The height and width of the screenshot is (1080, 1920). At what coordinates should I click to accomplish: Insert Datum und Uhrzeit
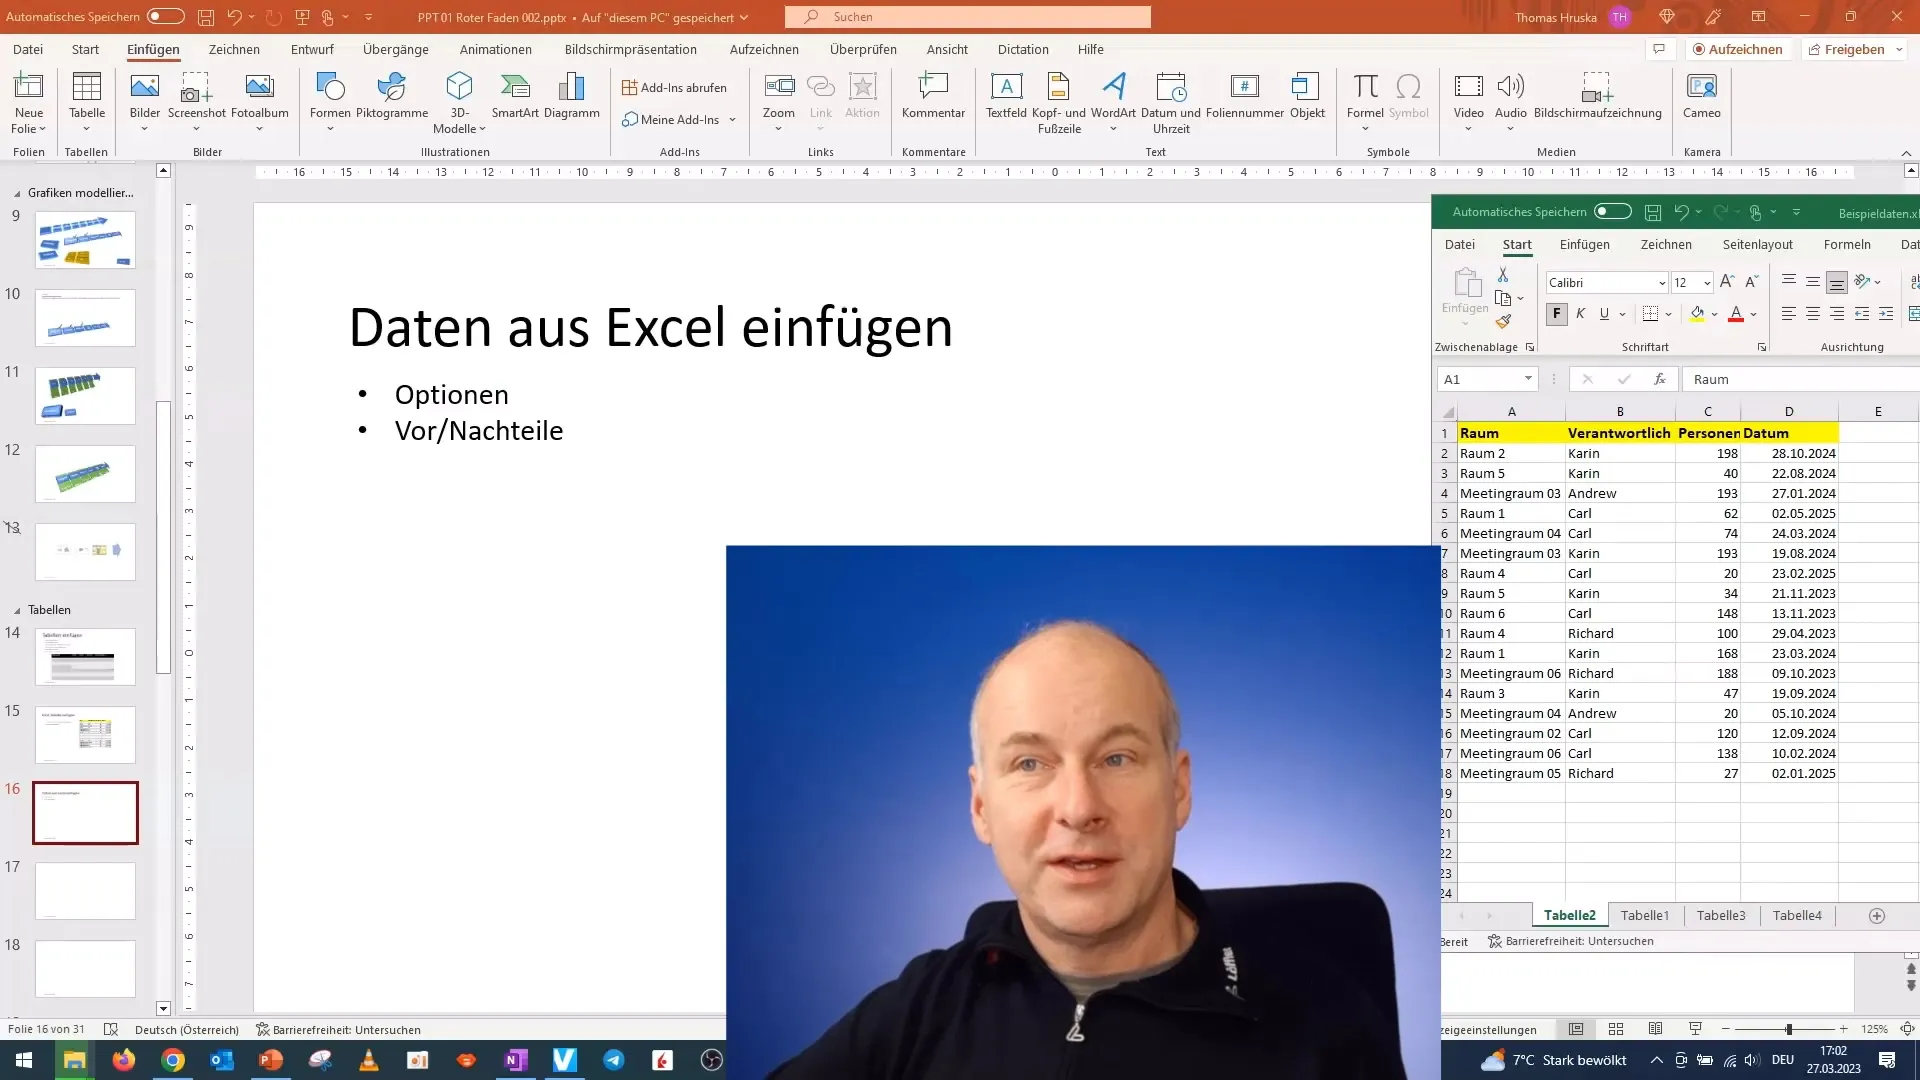point(1171,102)
